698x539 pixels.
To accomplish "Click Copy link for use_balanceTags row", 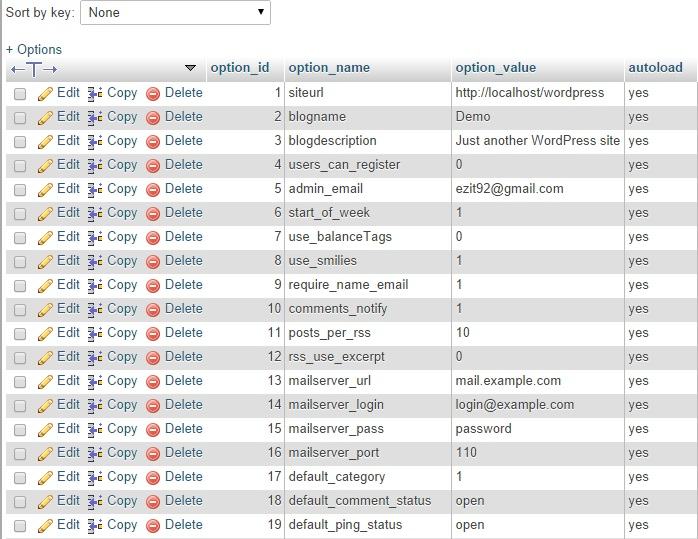I will (x=122, y=237).
